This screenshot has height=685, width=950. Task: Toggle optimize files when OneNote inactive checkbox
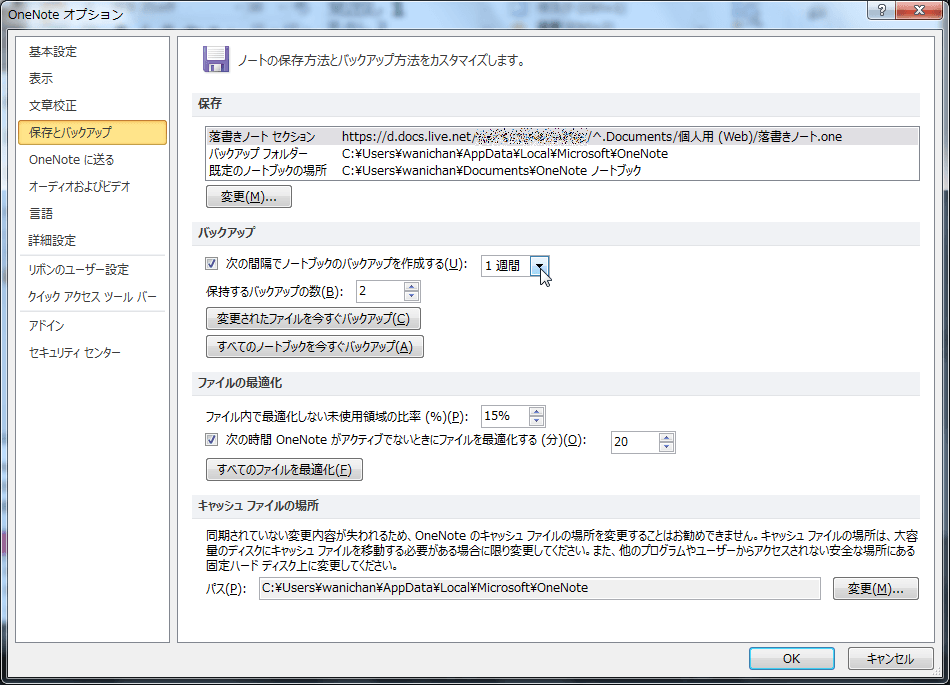[211, 440]
